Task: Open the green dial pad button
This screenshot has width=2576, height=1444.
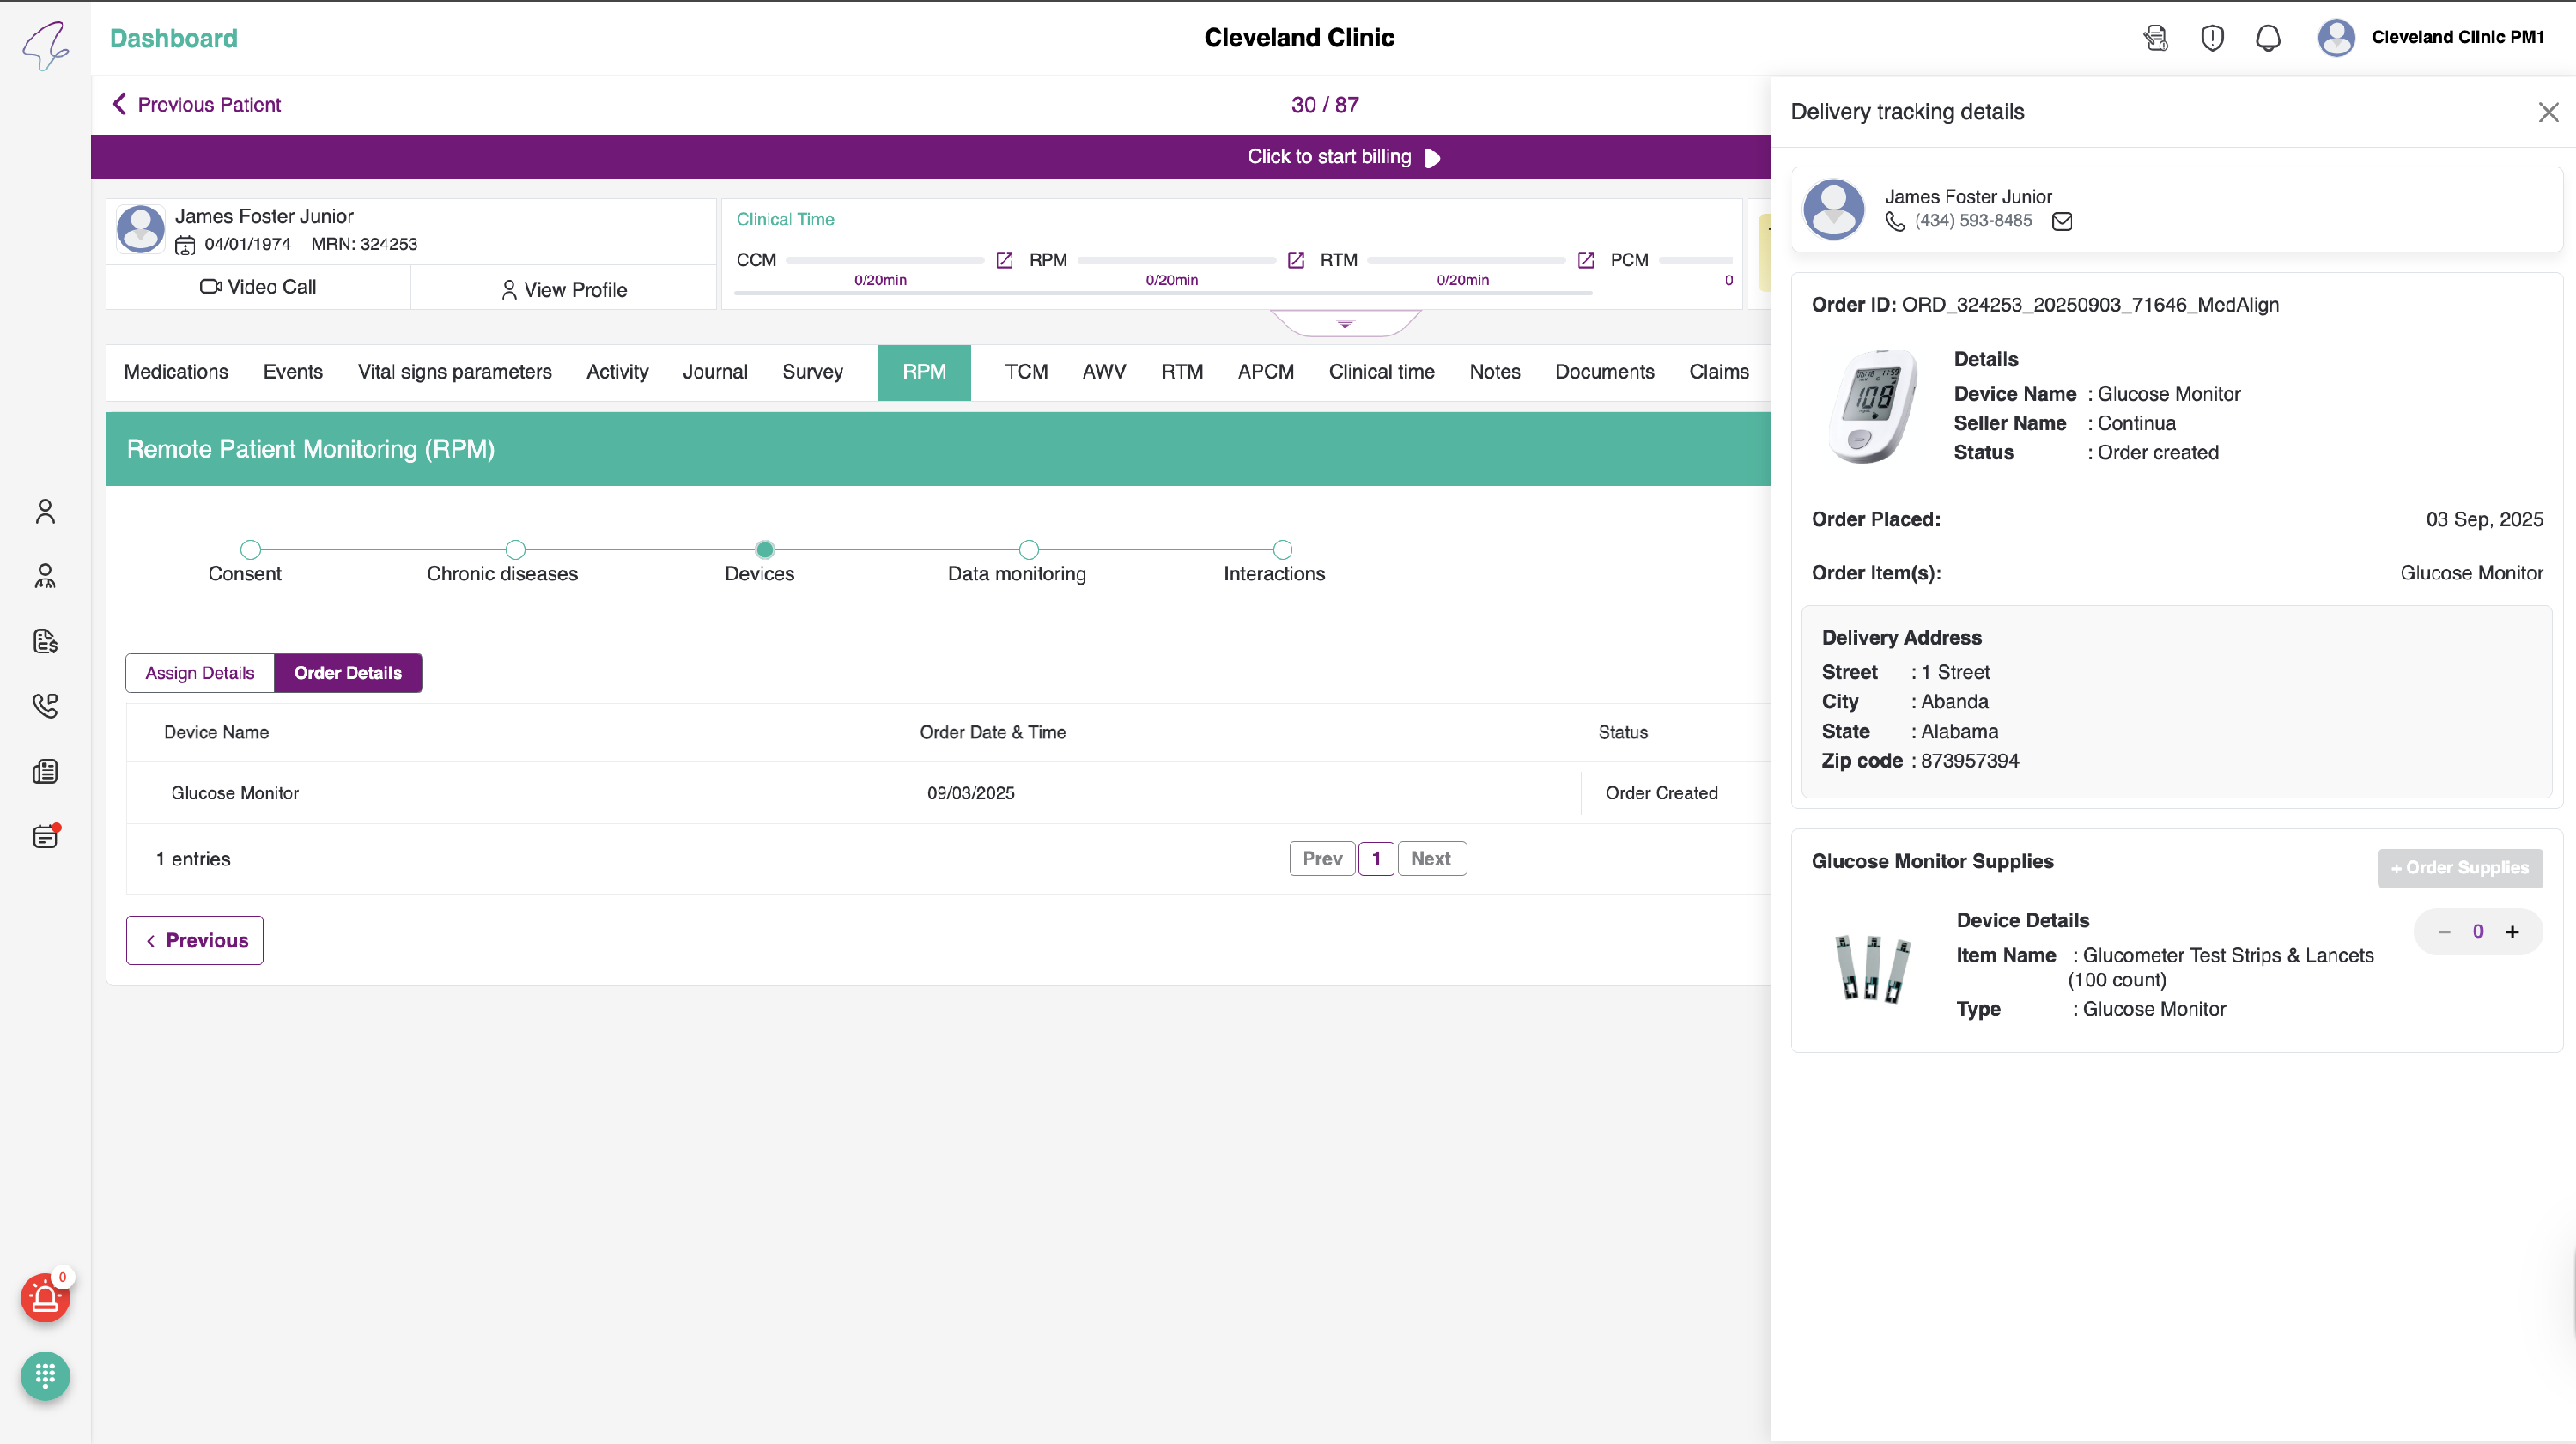Action: 45,1376
